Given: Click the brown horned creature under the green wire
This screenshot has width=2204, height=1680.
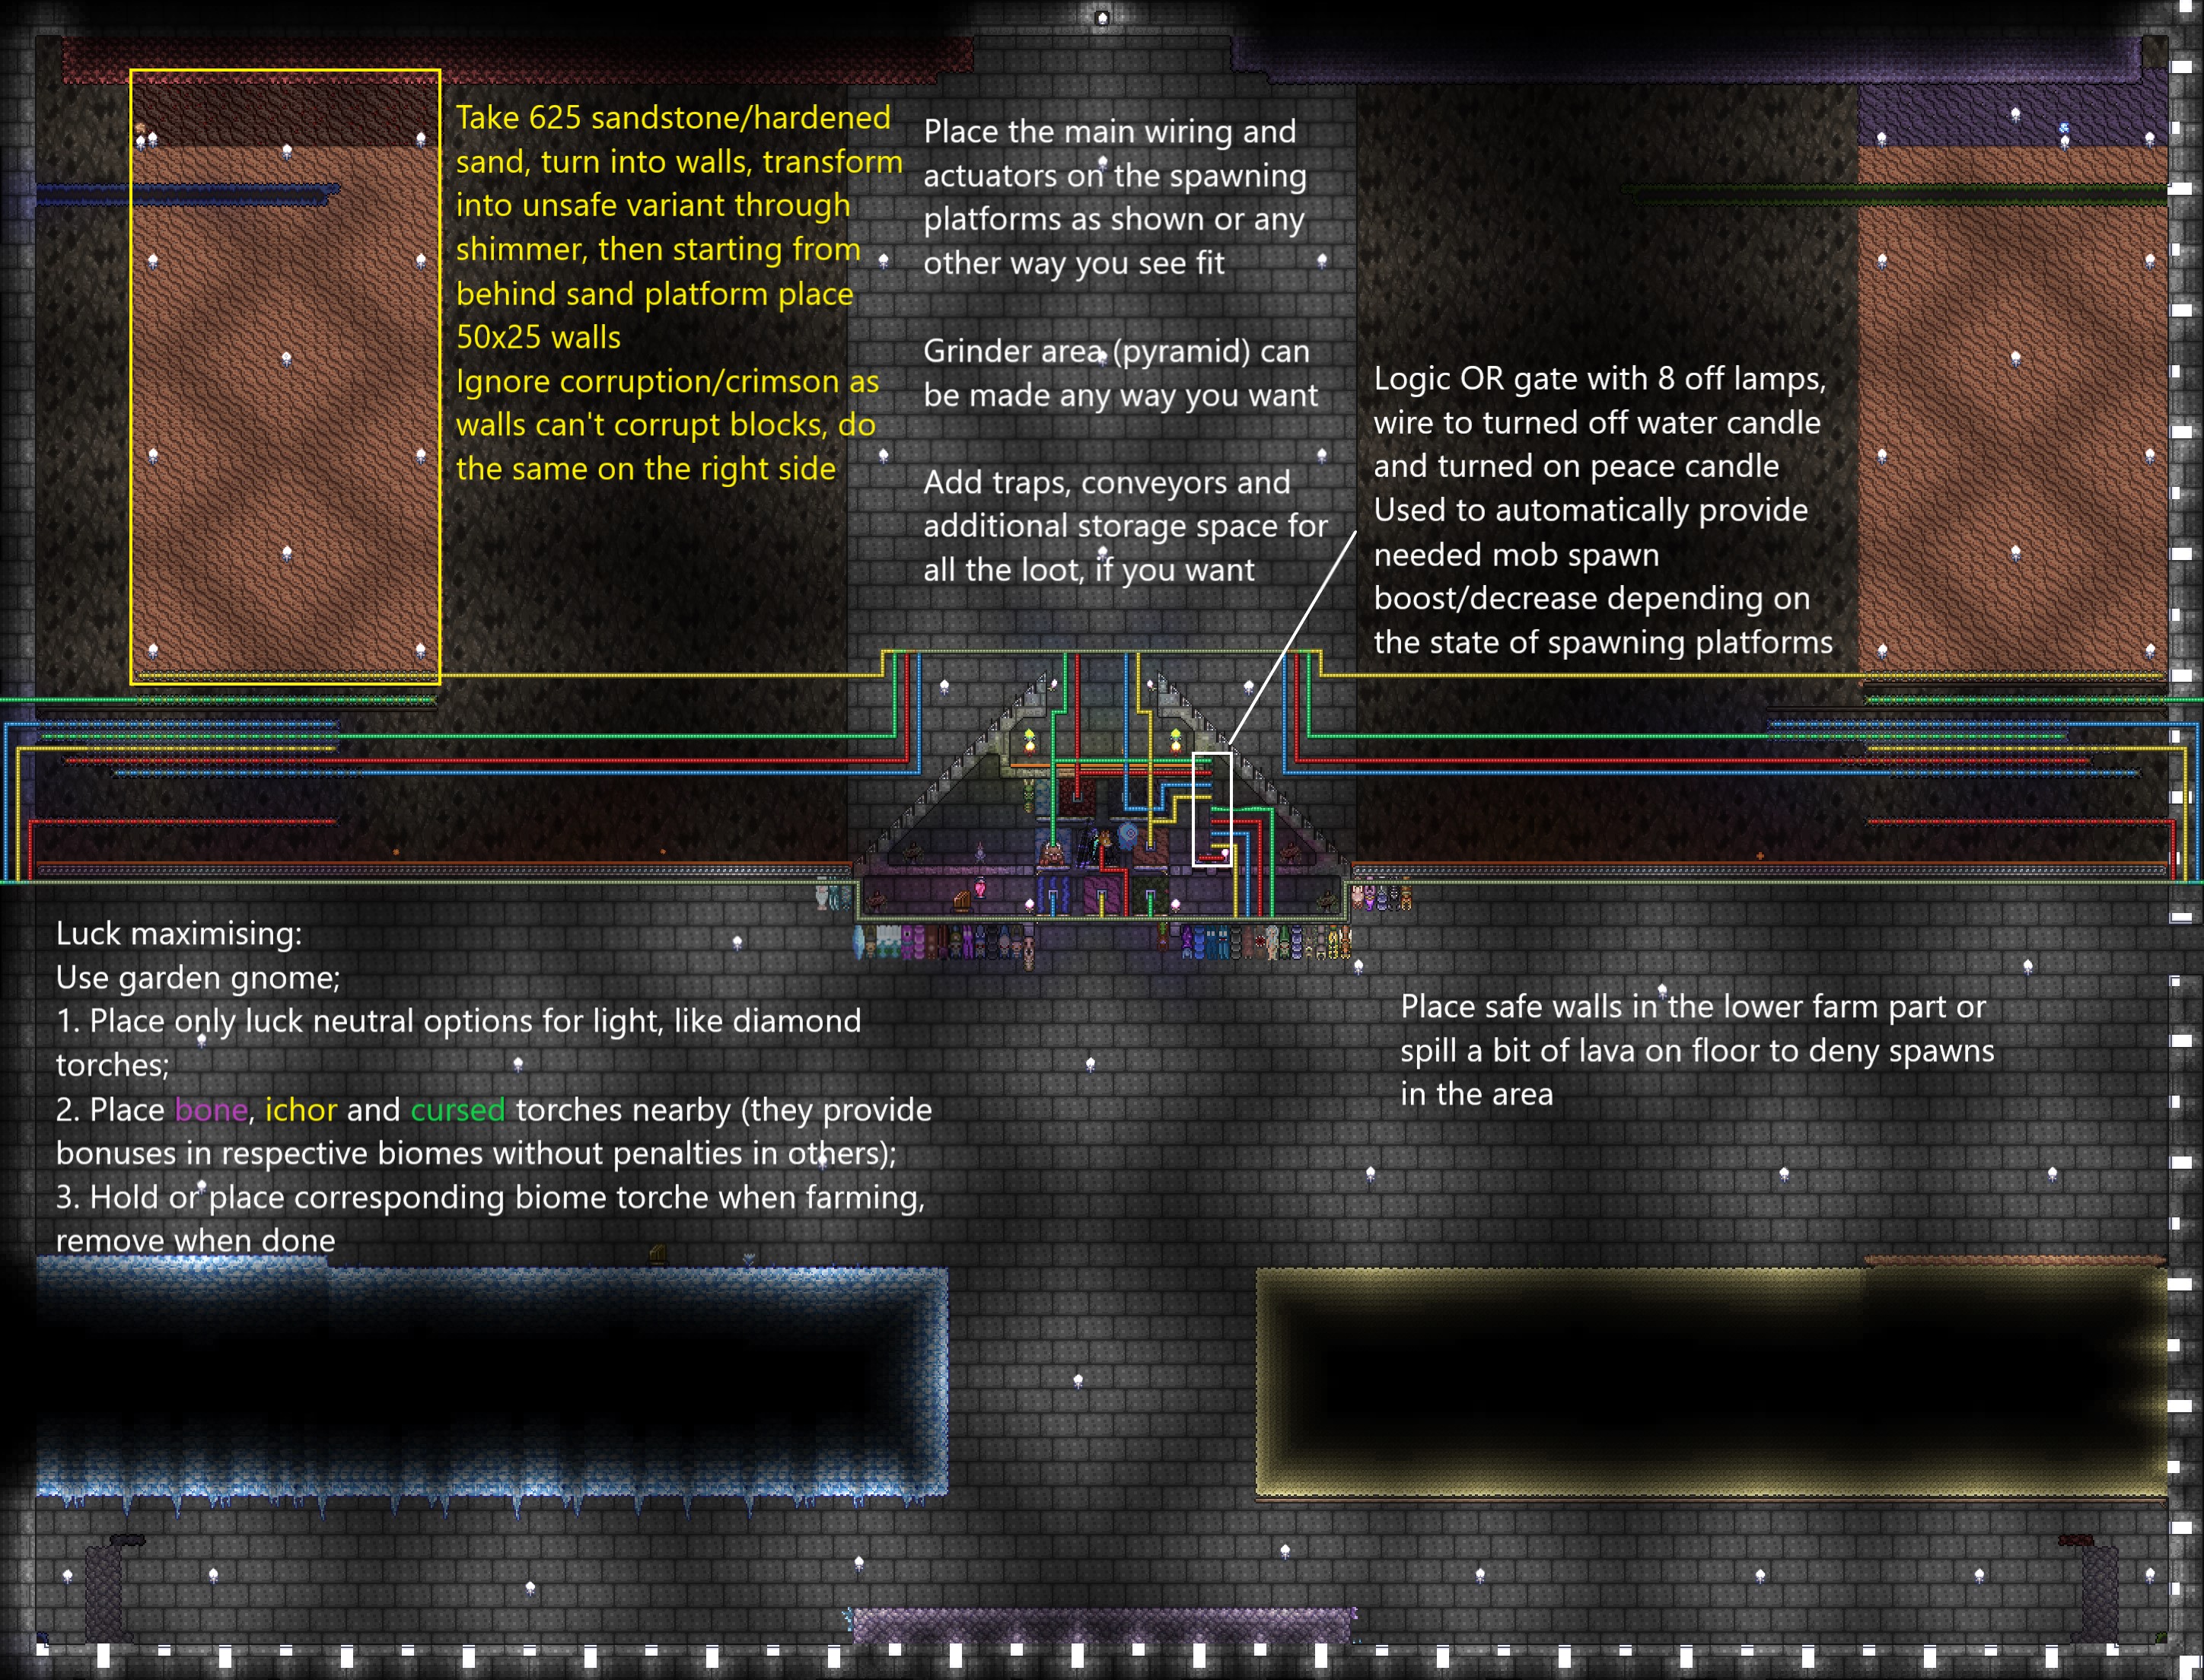Looking at the screenshot, I should click(x=1053, y=854).
